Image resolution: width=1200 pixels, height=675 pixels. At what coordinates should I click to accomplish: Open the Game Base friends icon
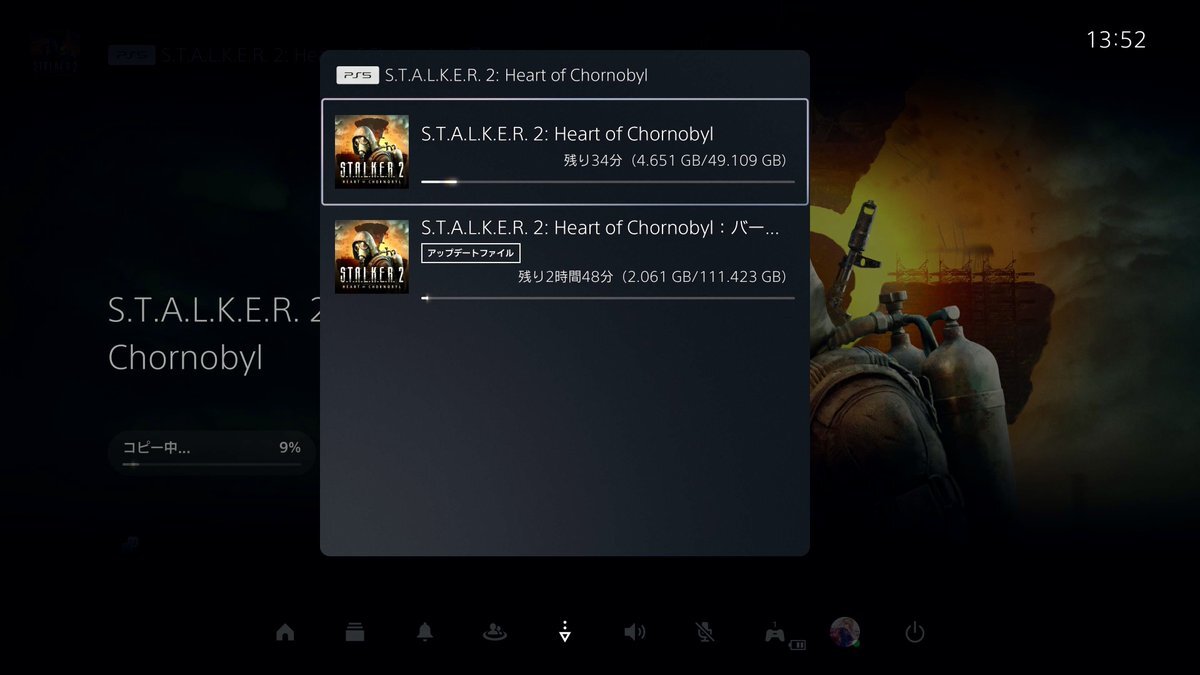(x=495, y=632)
